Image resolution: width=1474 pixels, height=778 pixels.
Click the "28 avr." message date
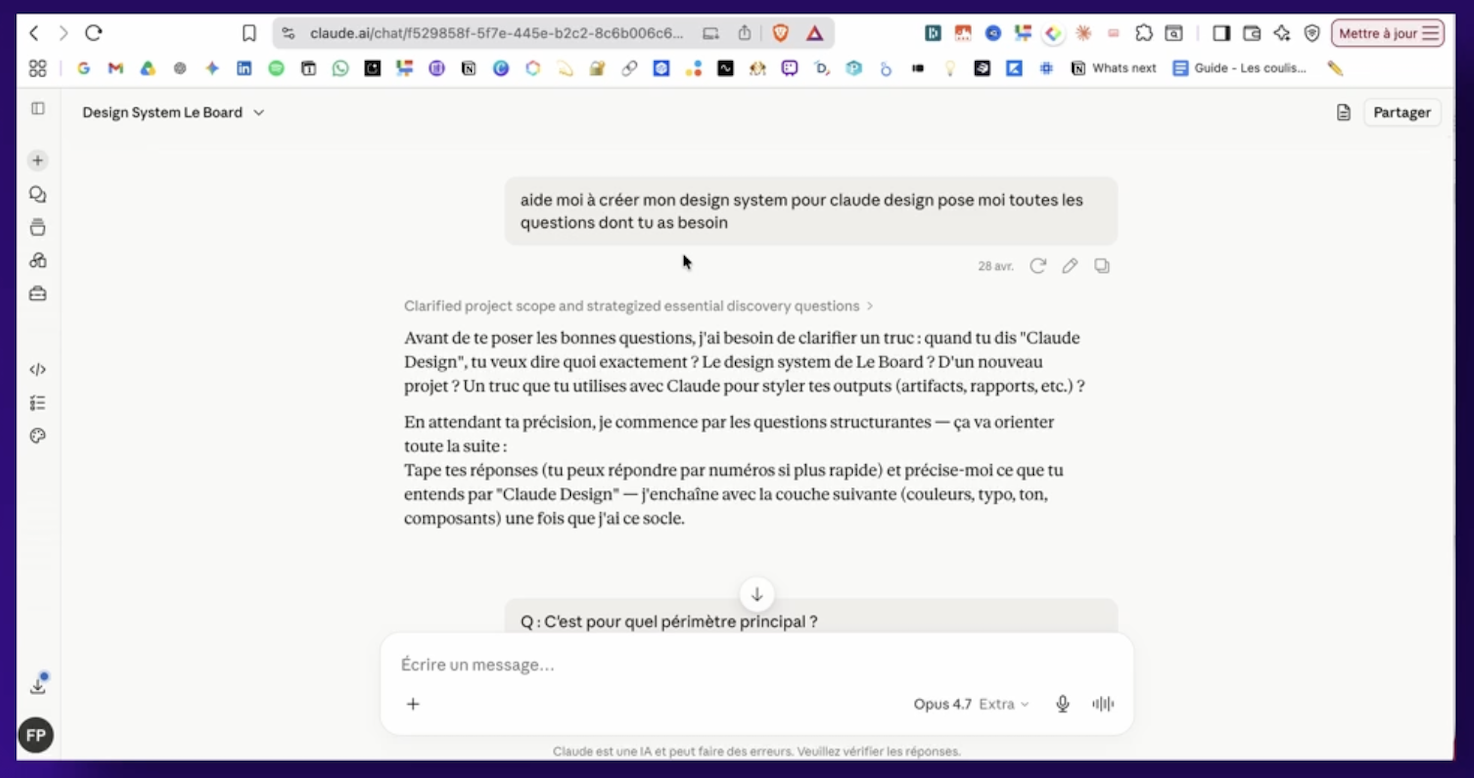[x=996, y=266]
